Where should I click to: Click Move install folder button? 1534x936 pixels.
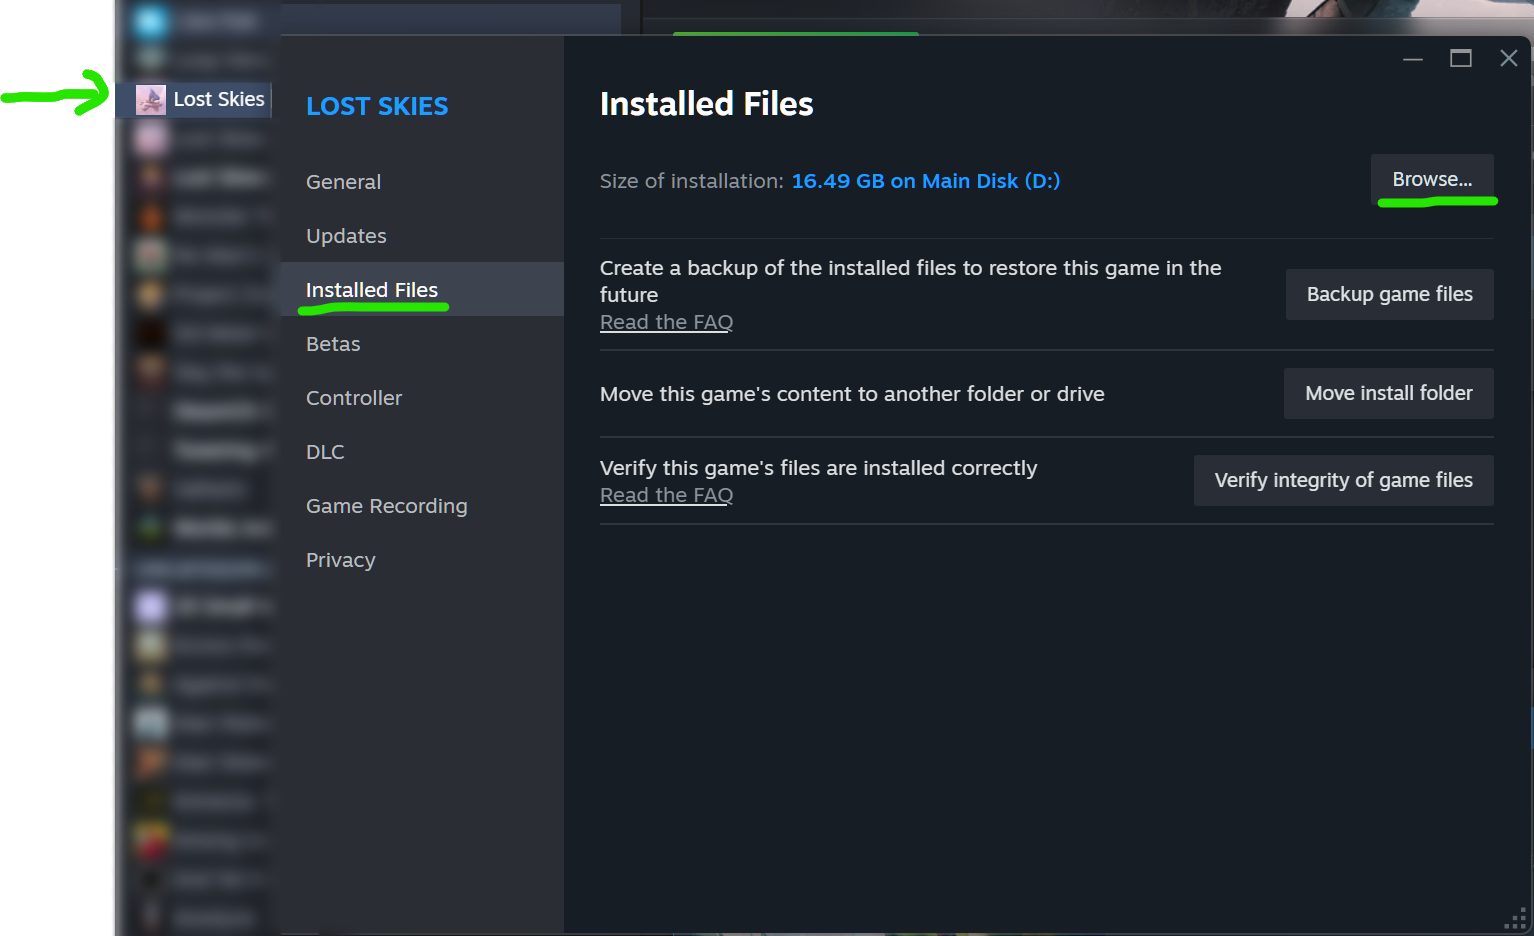coord(1388,393)
